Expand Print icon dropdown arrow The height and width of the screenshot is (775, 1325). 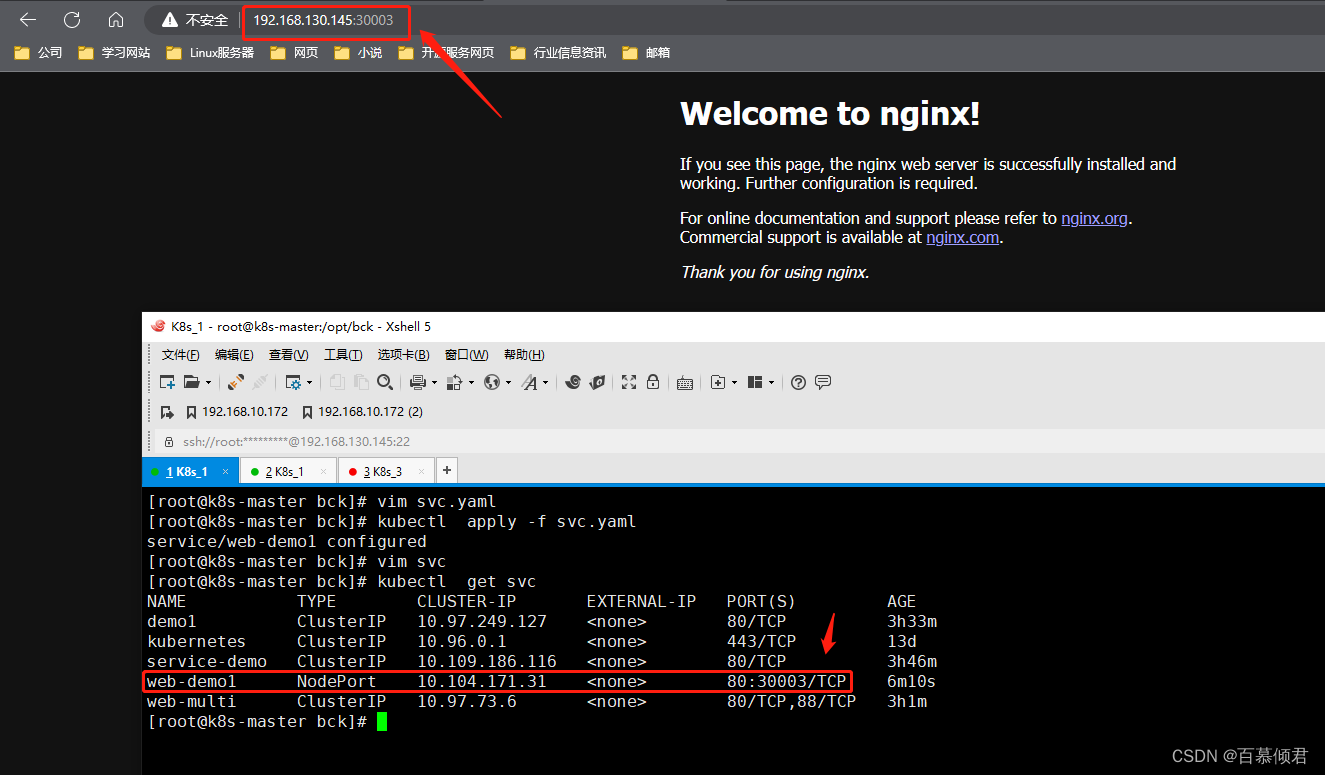pos(434,382)
